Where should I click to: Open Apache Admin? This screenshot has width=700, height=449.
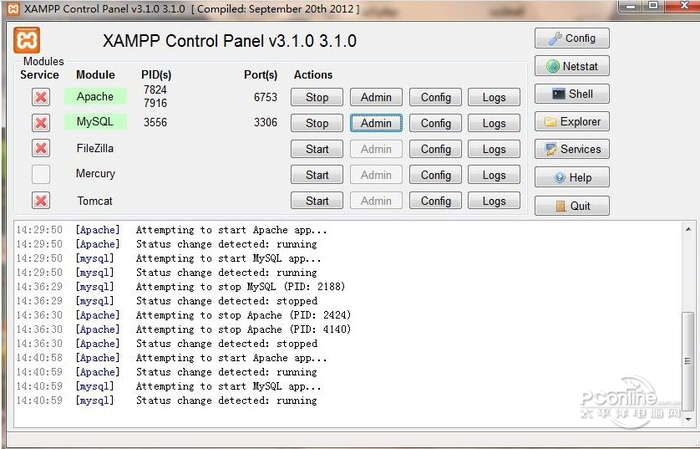pyautogui.click(x=376, y=97)
